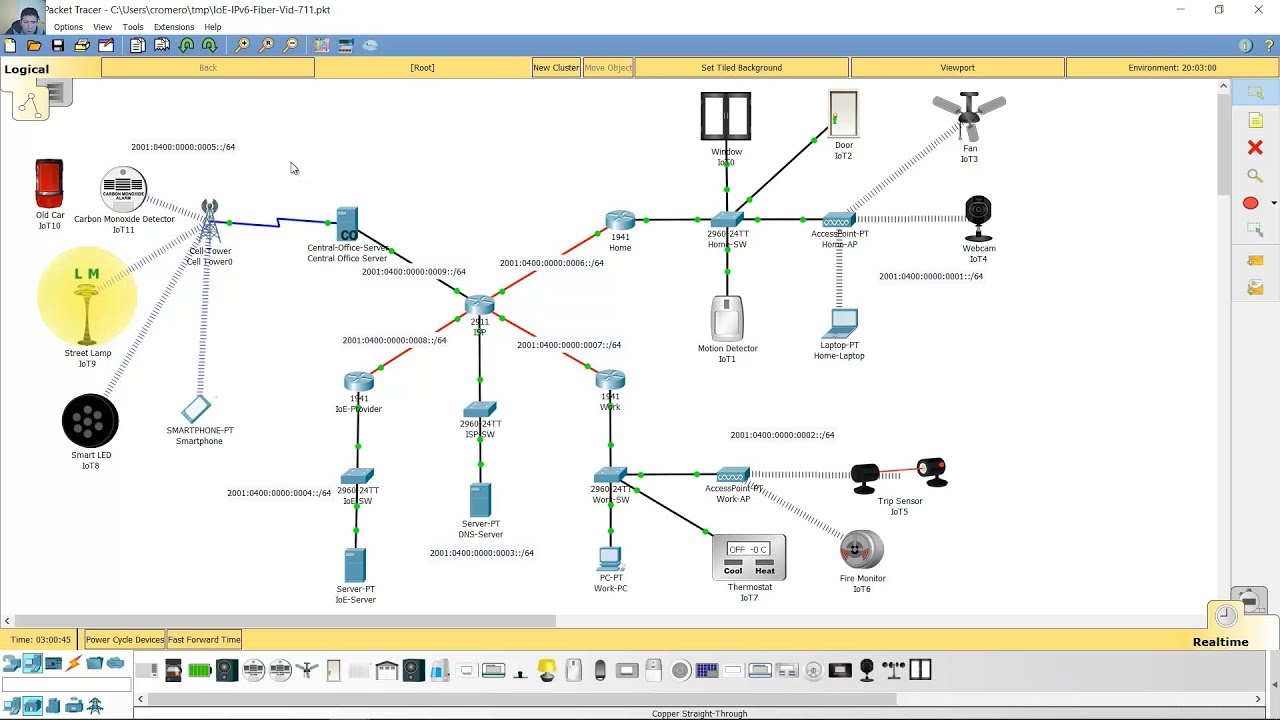This screenshot has width=1280, height=720.
Task: Choose the Select tool in right panel
Action: 1255,92
